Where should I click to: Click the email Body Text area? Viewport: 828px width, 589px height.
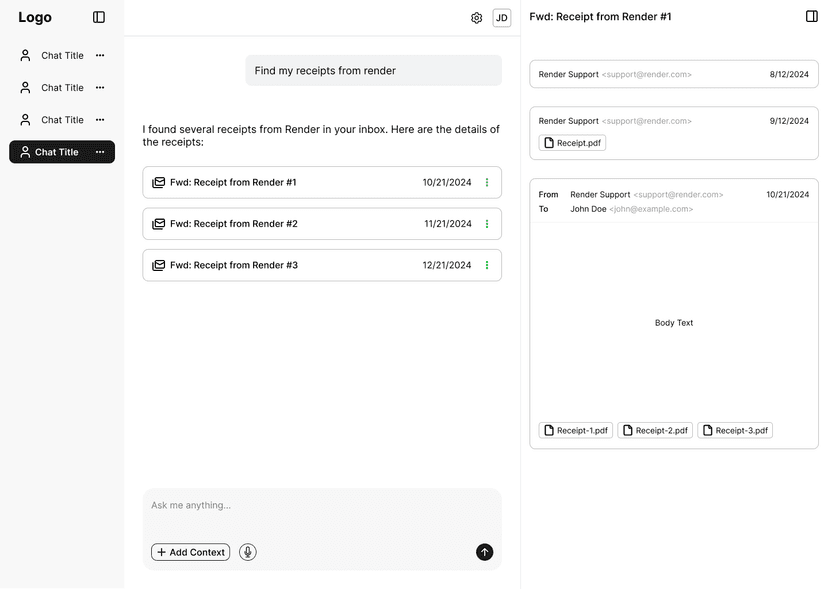click(674, 323)
